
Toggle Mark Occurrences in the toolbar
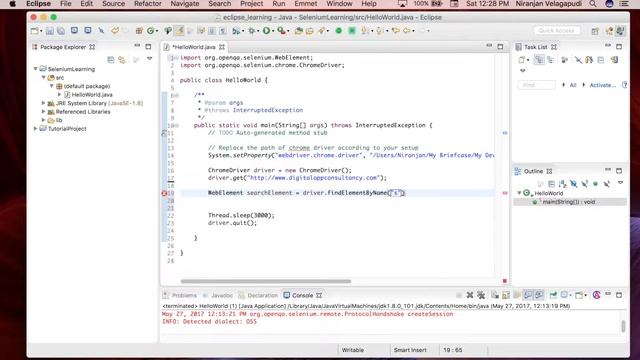(179, 31)
